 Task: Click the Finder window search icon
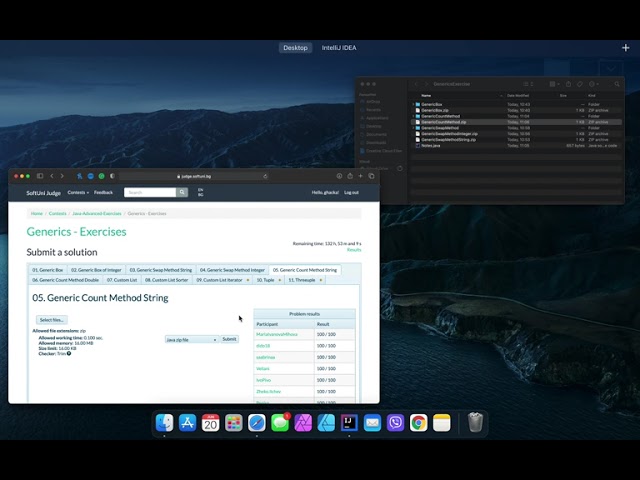(x=617, y=84)
